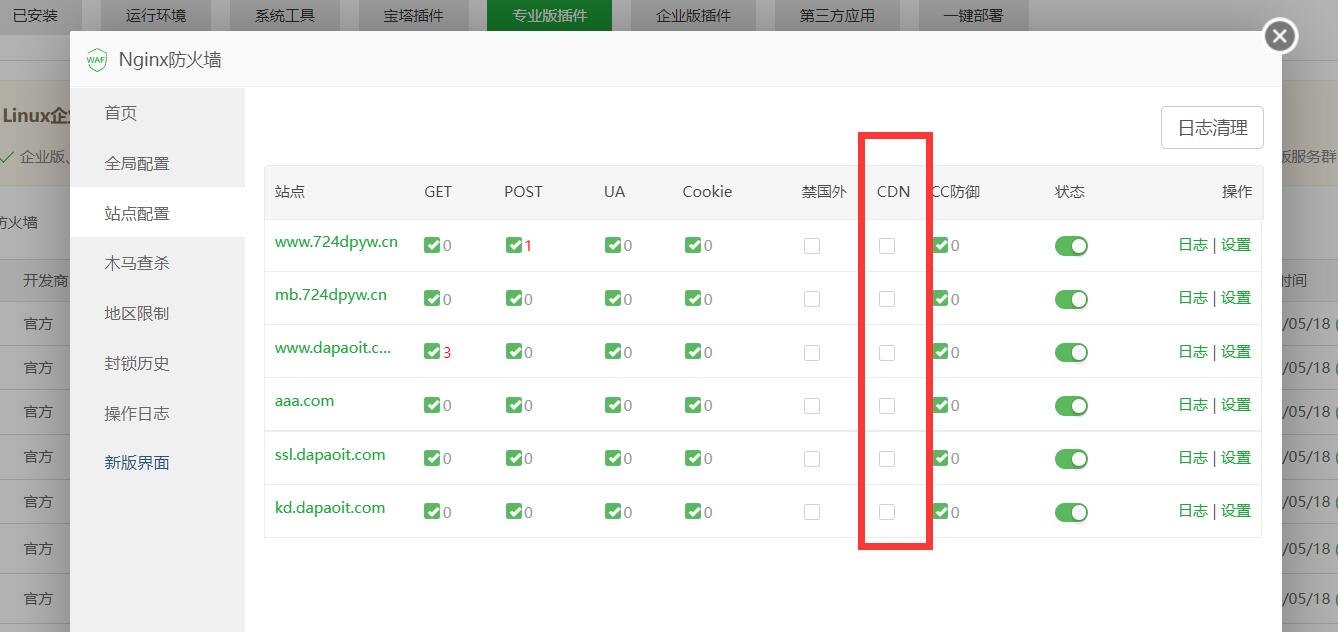Uncheck CC防御 for ssl.dapaoit.com
The width and height of the screenshot is (1338, 632).
pos(941,457)
